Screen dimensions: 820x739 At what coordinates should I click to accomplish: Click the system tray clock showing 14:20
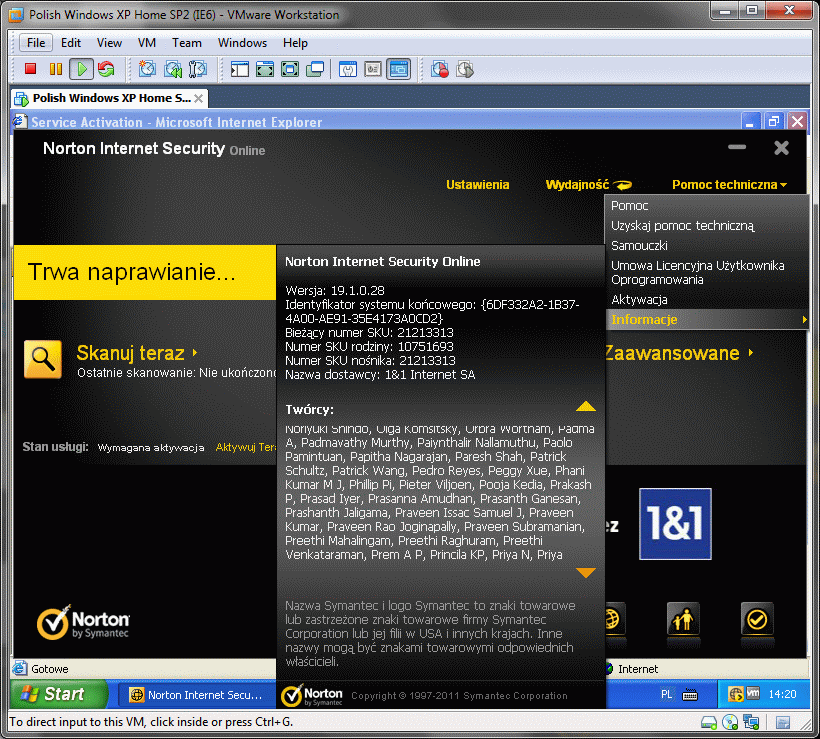[782, 694]
